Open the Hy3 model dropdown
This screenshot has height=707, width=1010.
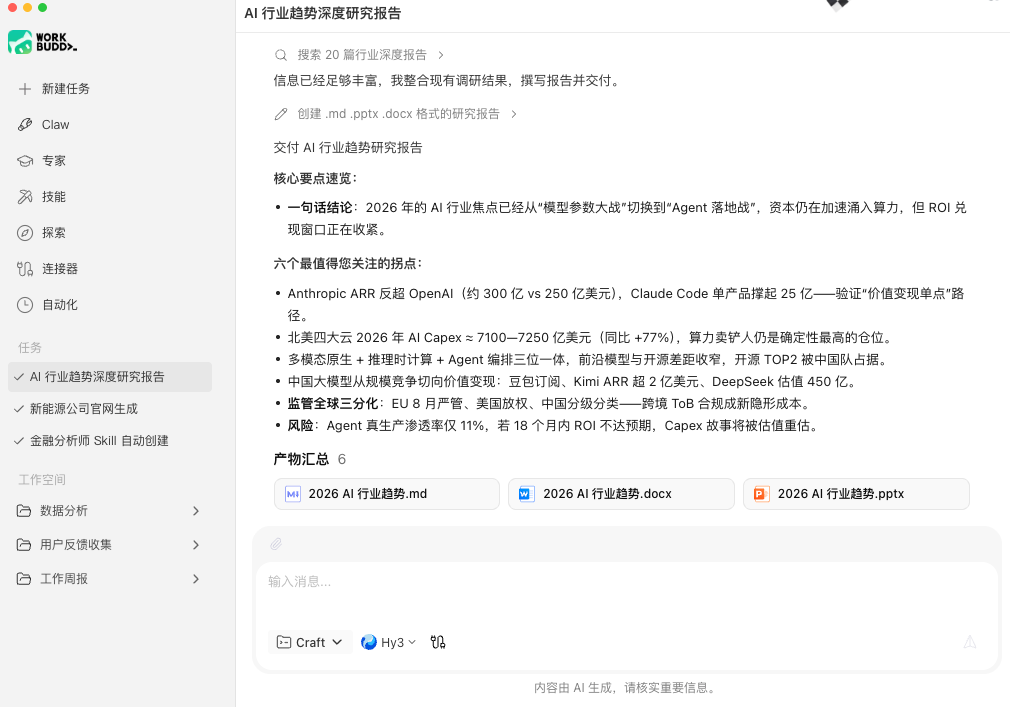point(388,642)
